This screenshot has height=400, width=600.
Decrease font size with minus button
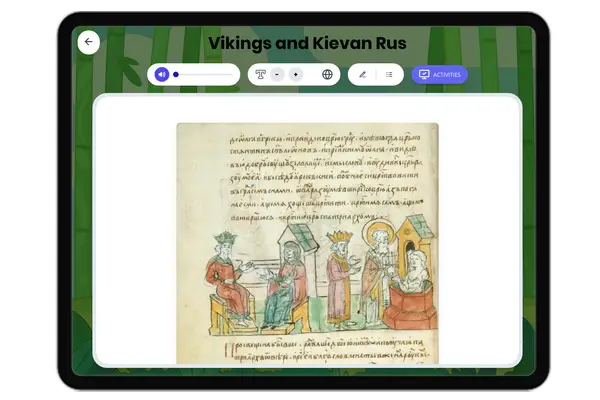coord(277,74)
